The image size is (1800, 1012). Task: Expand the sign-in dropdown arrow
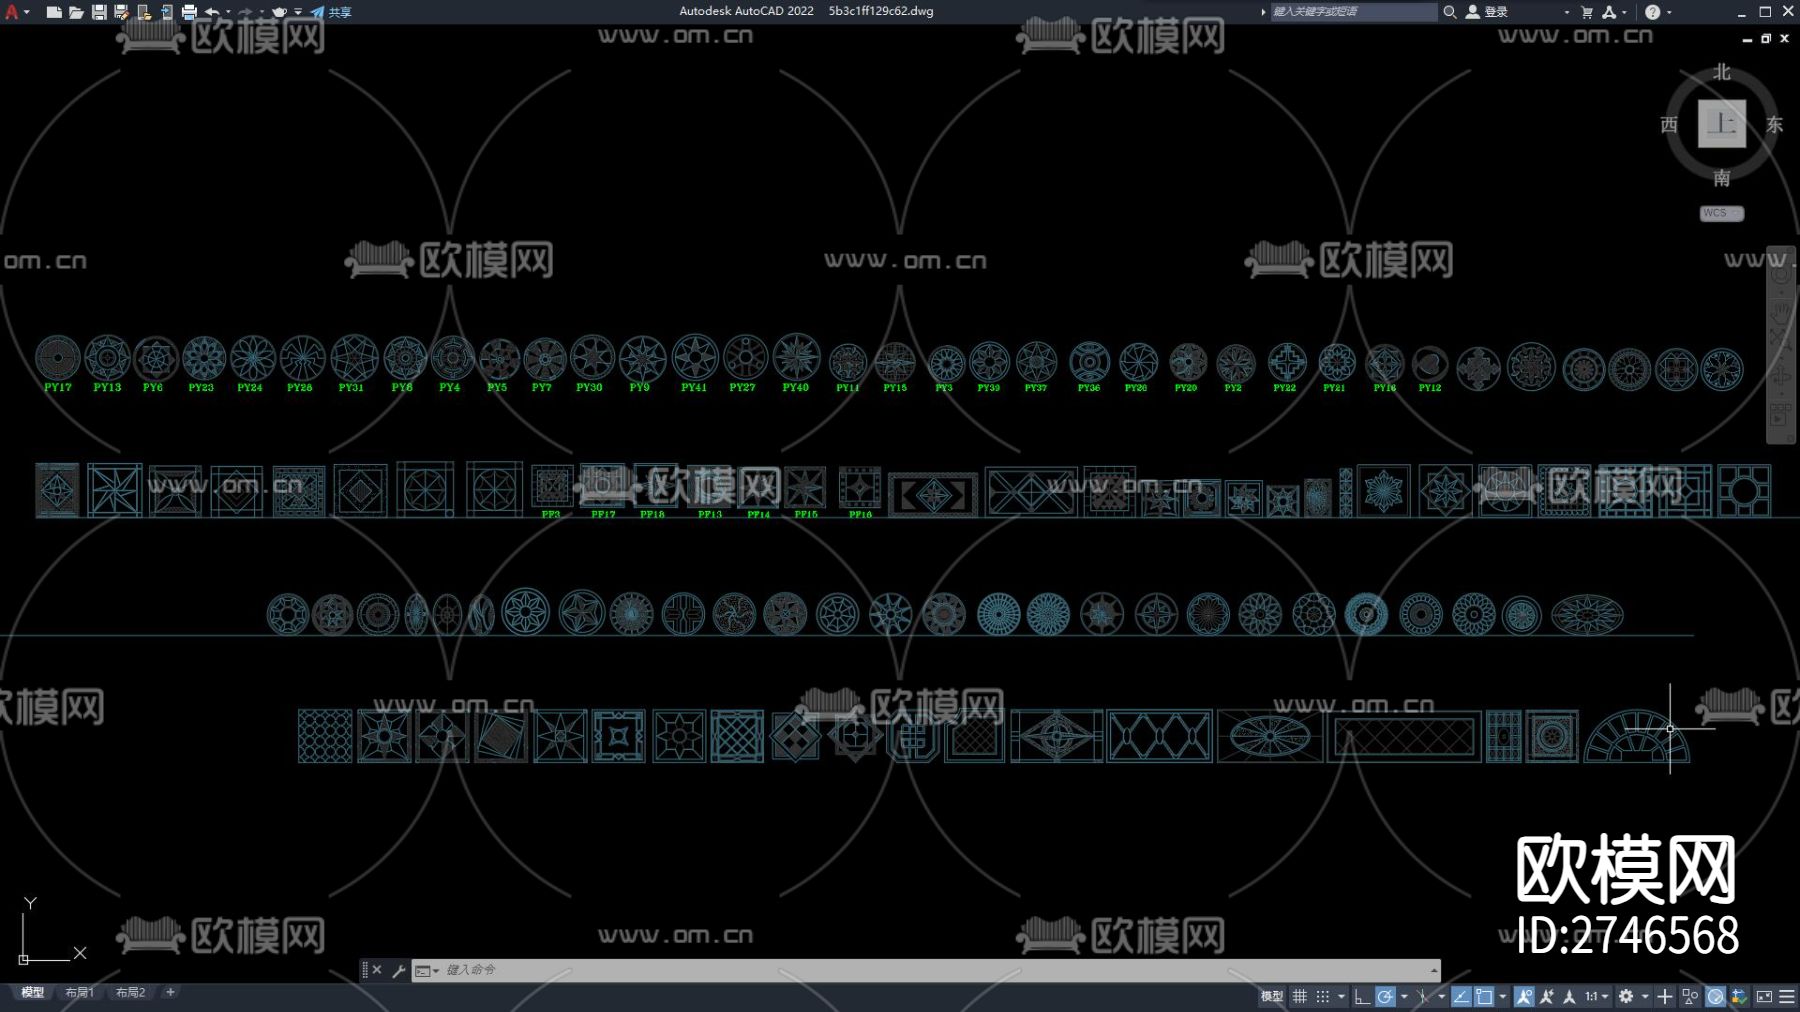1567,12
